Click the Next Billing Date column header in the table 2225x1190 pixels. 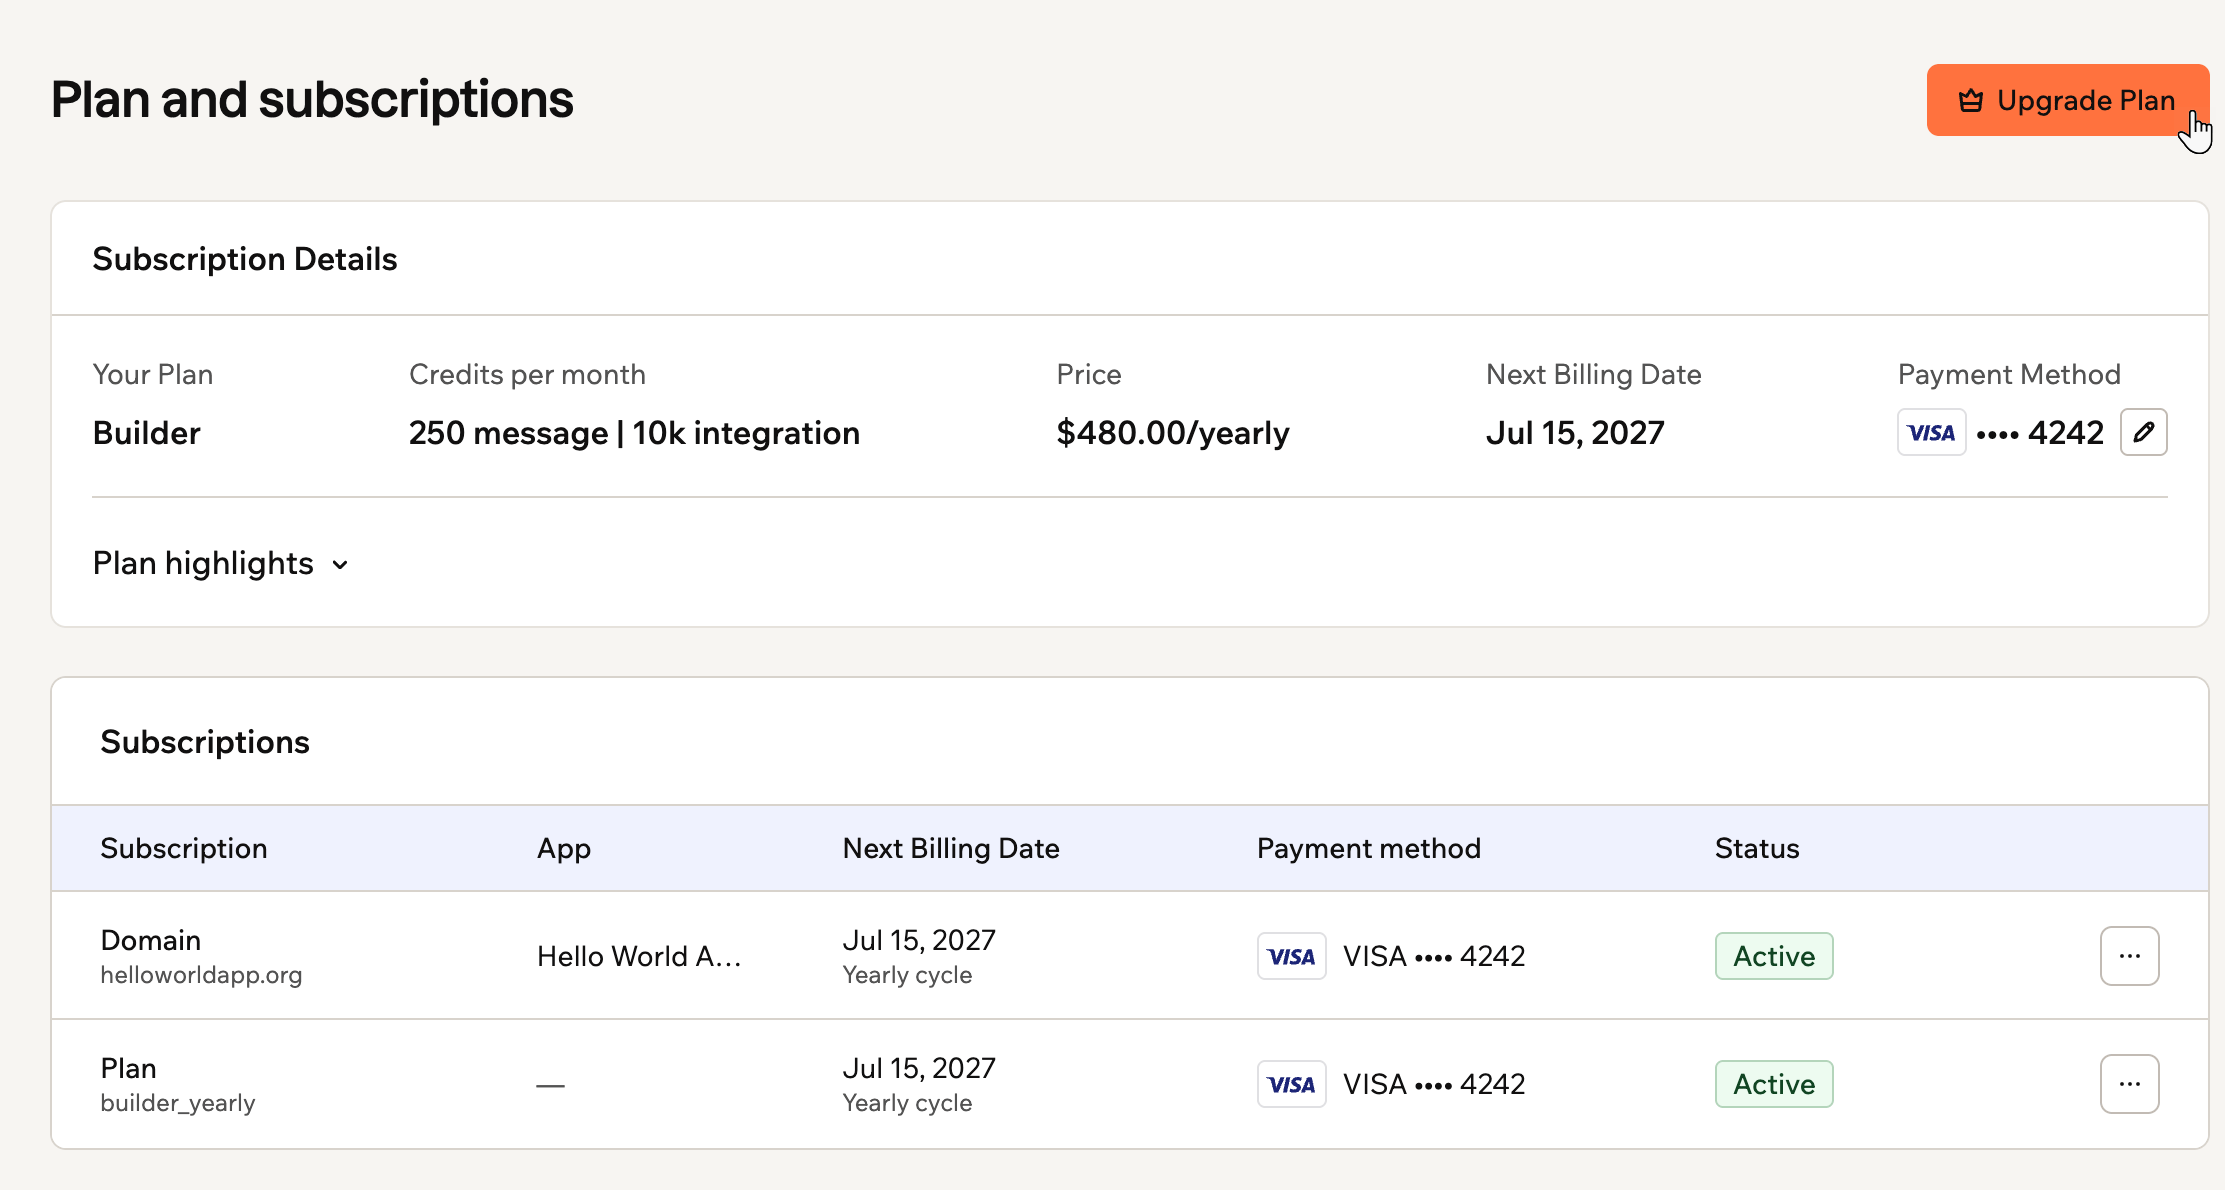(951, 848)
